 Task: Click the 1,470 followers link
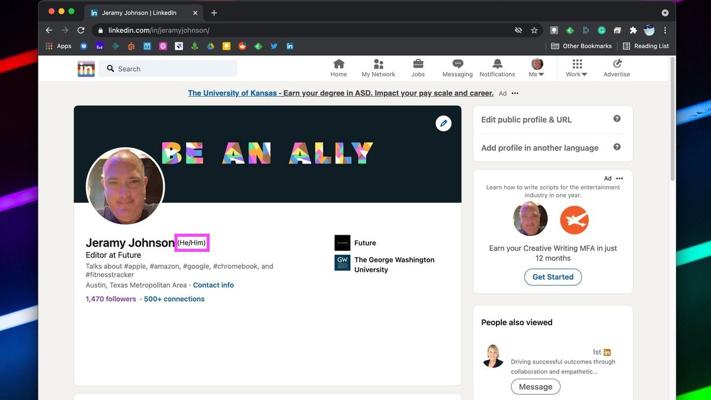click(110, 299)
